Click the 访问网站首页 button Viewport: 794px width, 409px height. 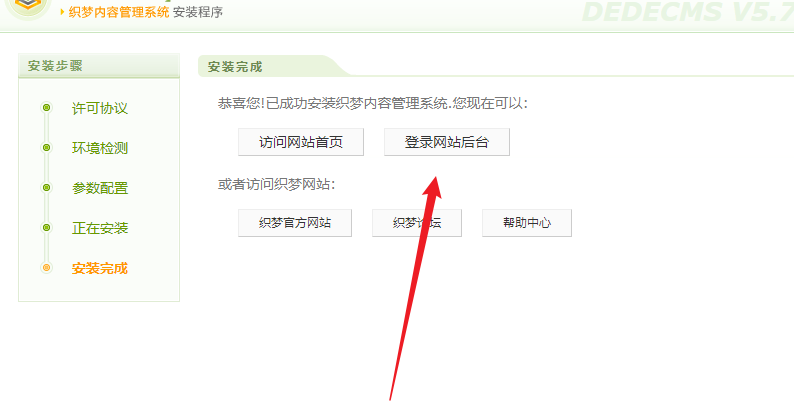click(x=301, y=142)
